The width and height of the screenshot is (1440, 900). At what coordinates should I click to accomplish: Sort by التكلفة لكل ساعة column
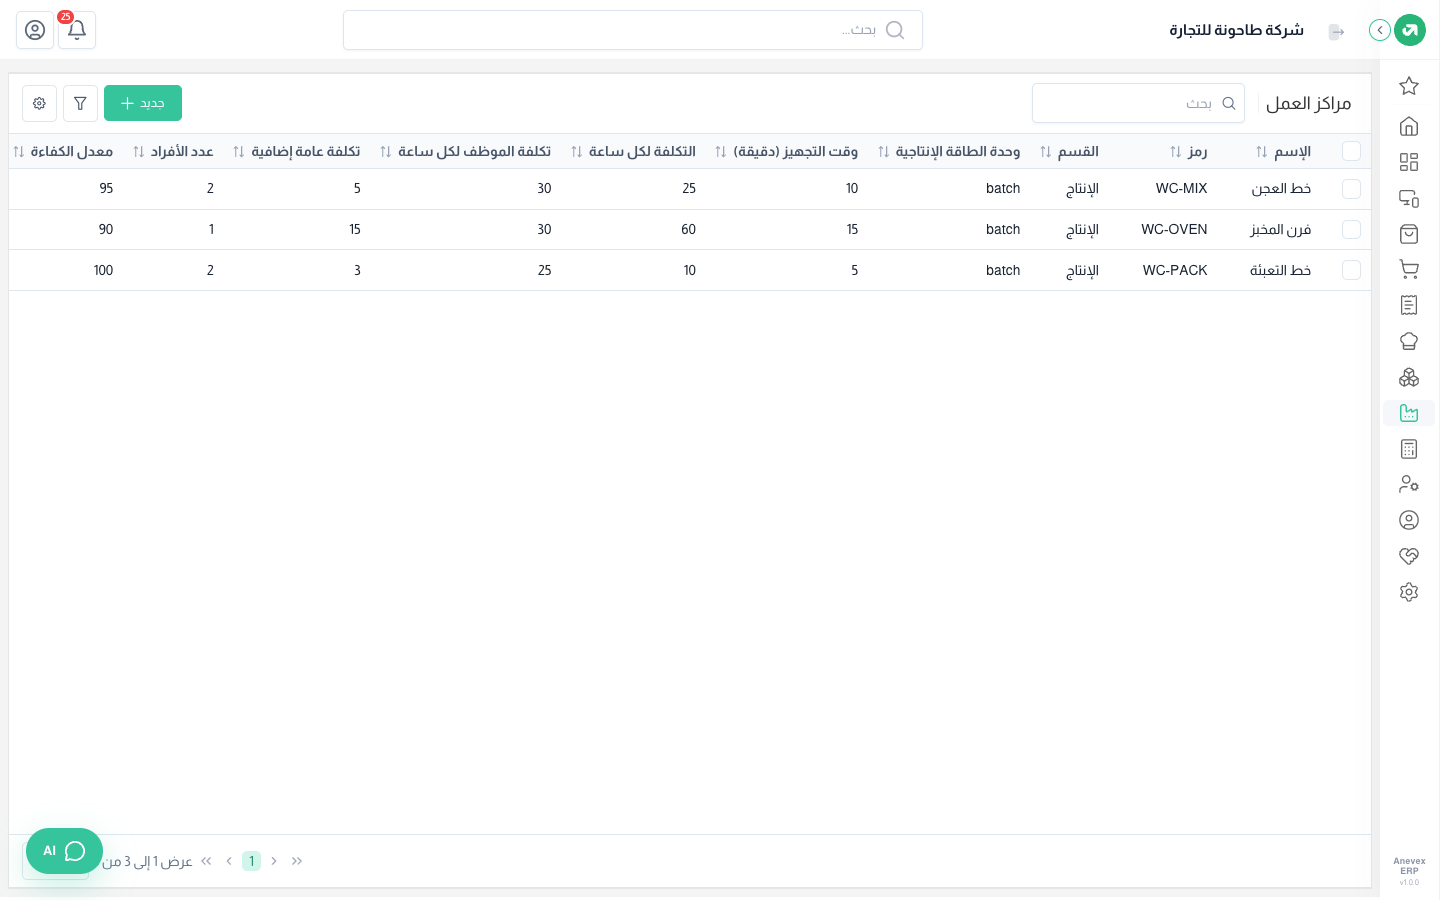pyautogui.click(x=633, y=152)
